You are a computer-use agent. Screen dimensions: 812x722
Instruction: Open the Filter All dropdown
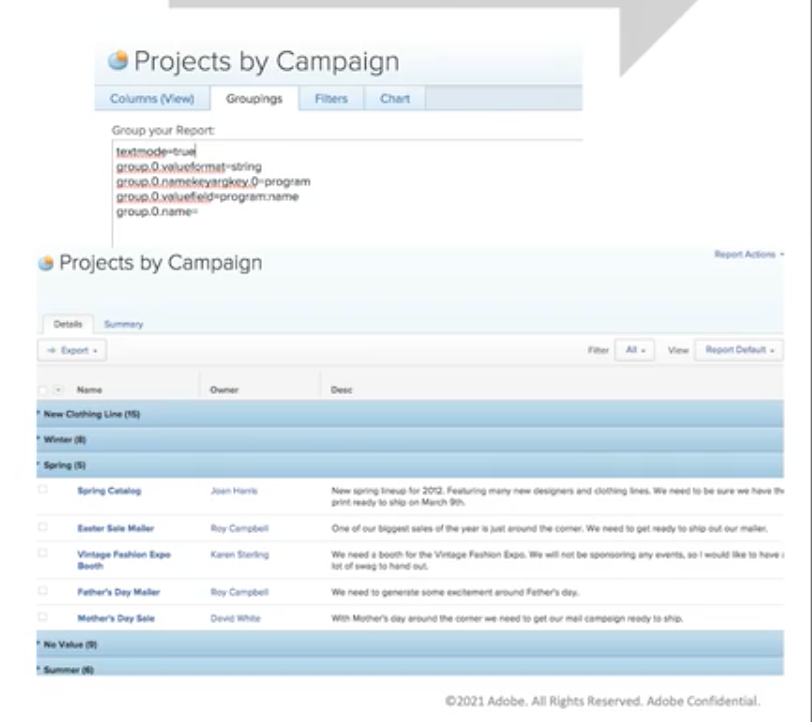[634, 350]
